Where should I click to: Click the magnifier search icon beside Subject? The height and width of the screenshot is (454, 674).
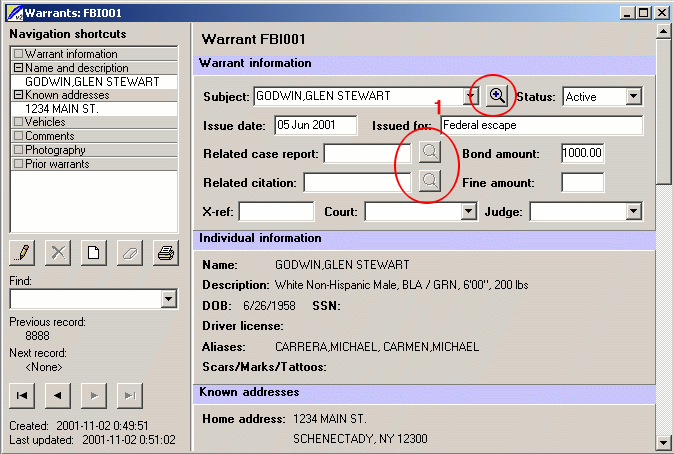point(496,96)
